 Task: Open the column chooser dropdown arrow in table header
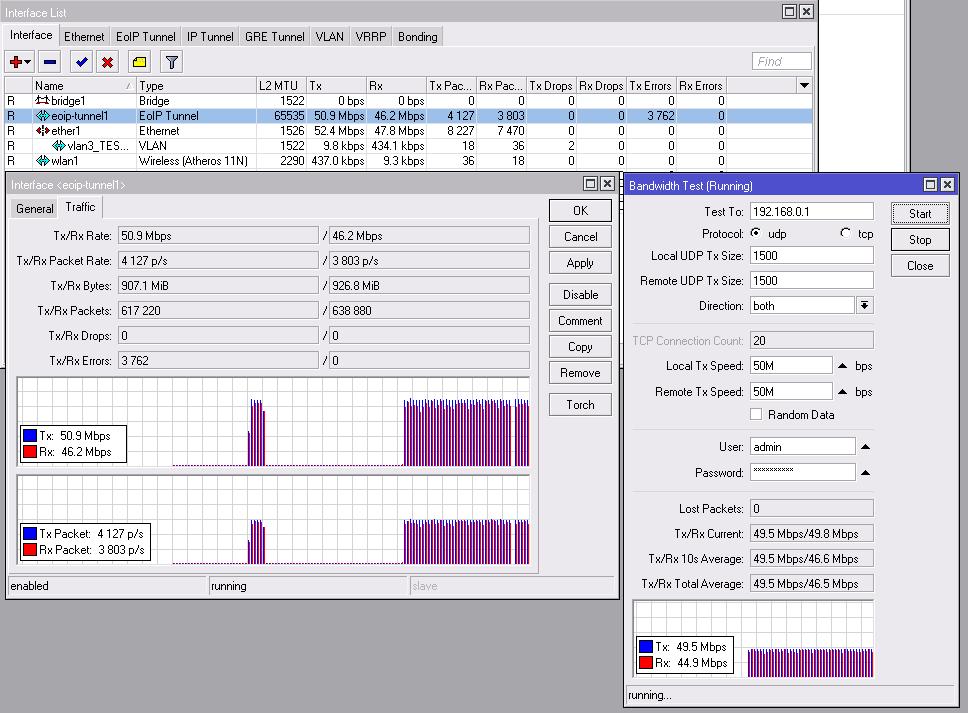tap(804, 86)
